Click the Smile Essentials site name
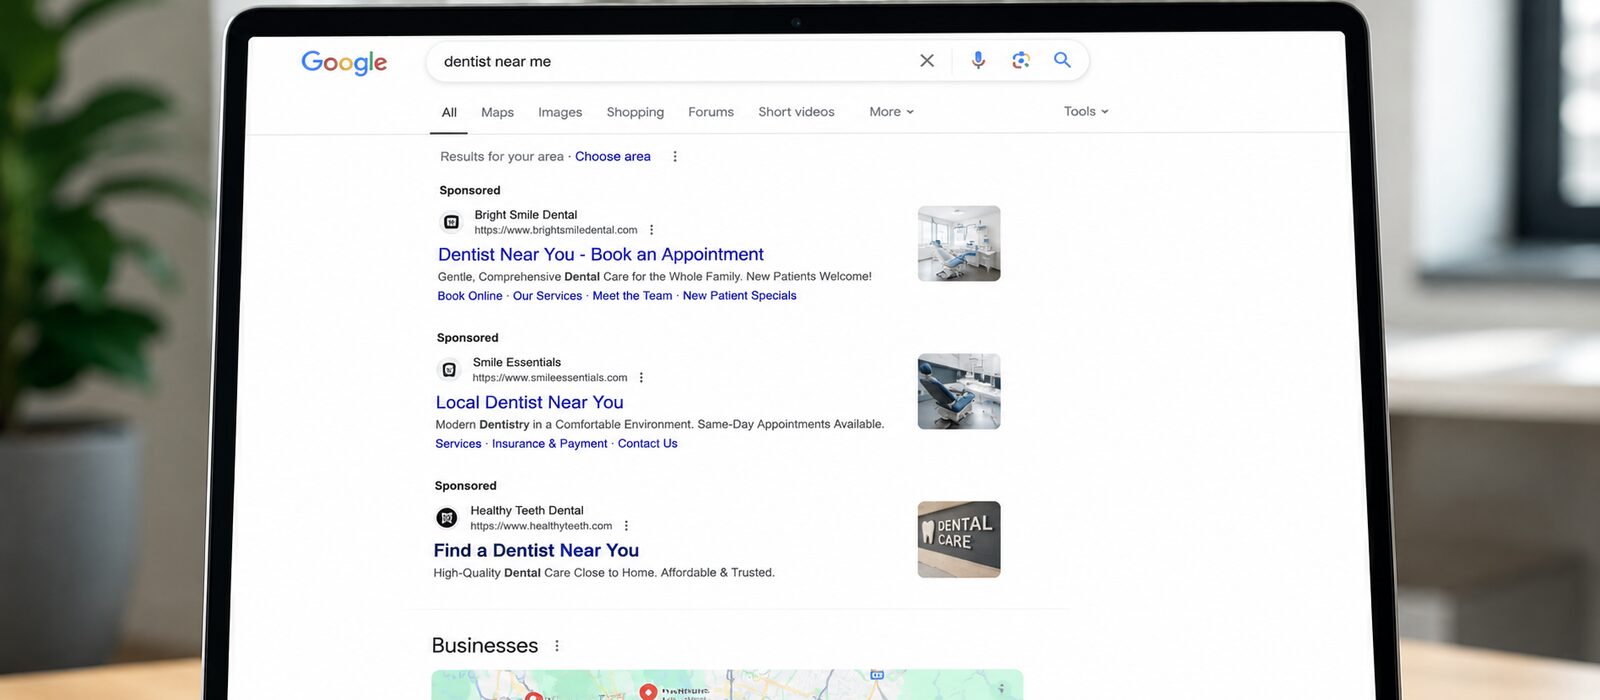The image size is (1600, 700). pos(517,363)
